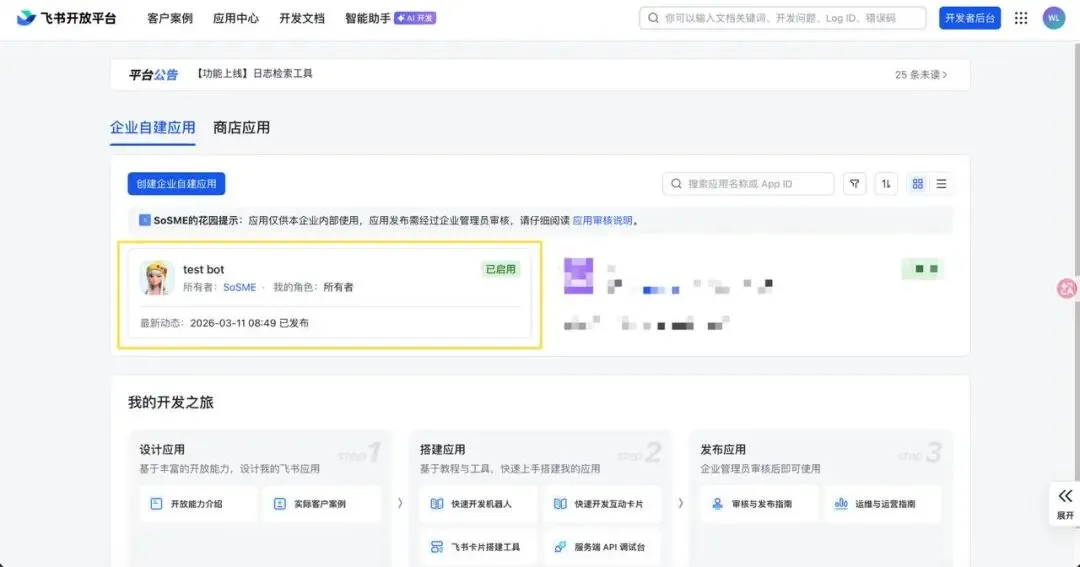Click the AI 开发 badge
Viewport: 1080px width, 567px height.
tap(415, 18)
